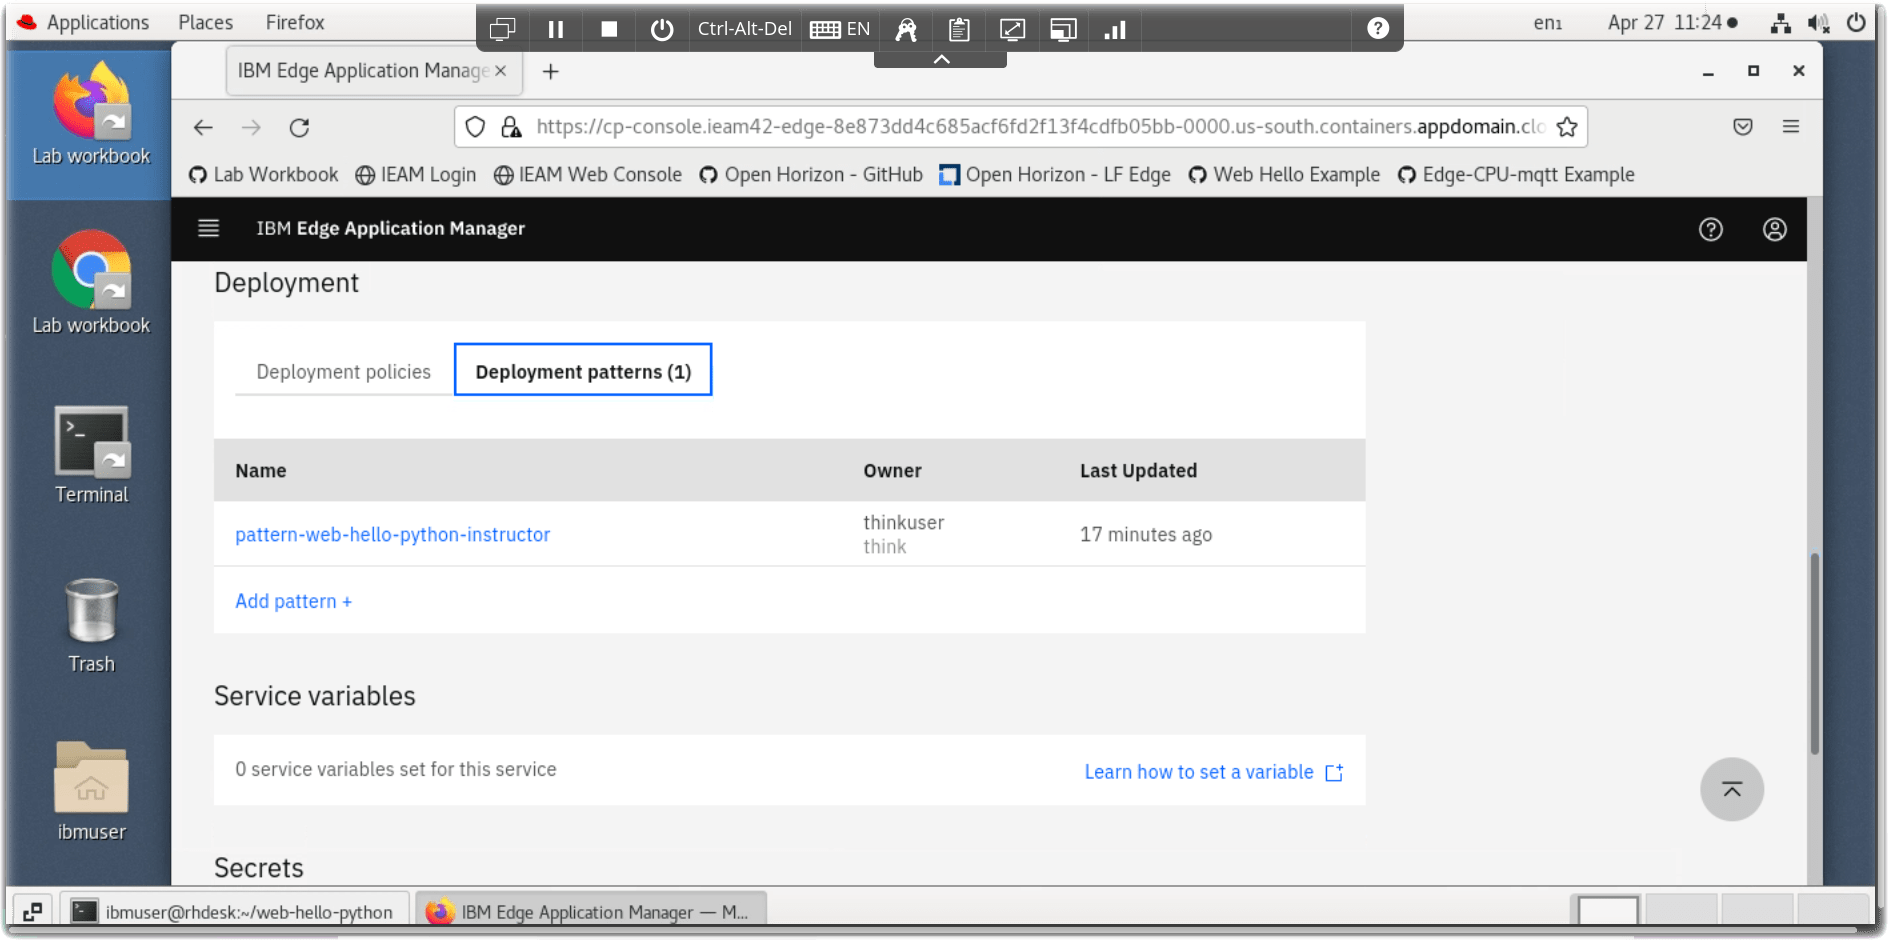This screenshot has height=940, width=1888.
Task: Collapse the remote toolbar with the chevron
Action: [x=941, y=60]
